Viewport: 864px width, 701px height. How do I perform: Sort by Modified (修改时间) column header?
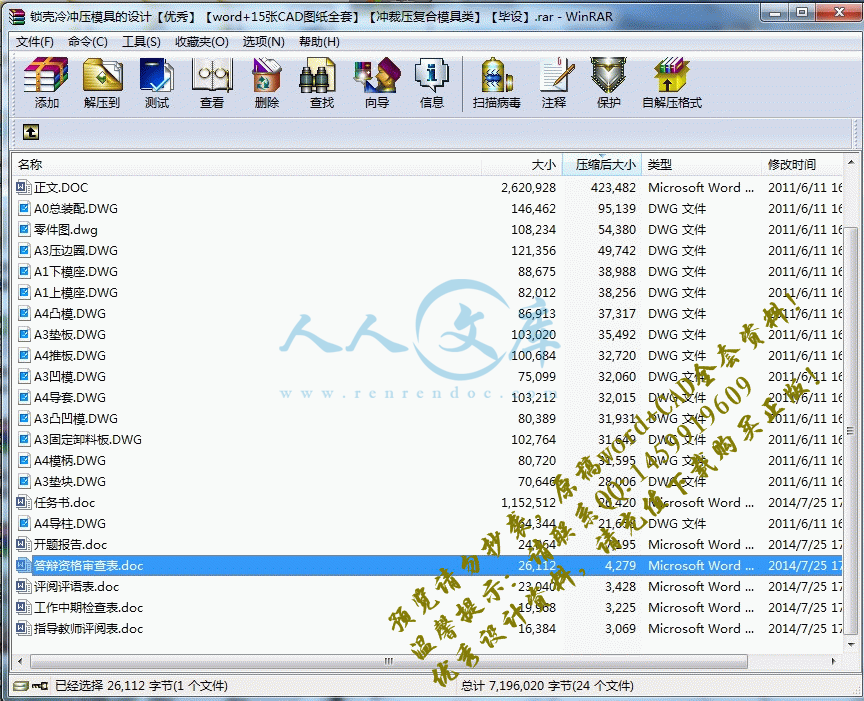point(802,164)
